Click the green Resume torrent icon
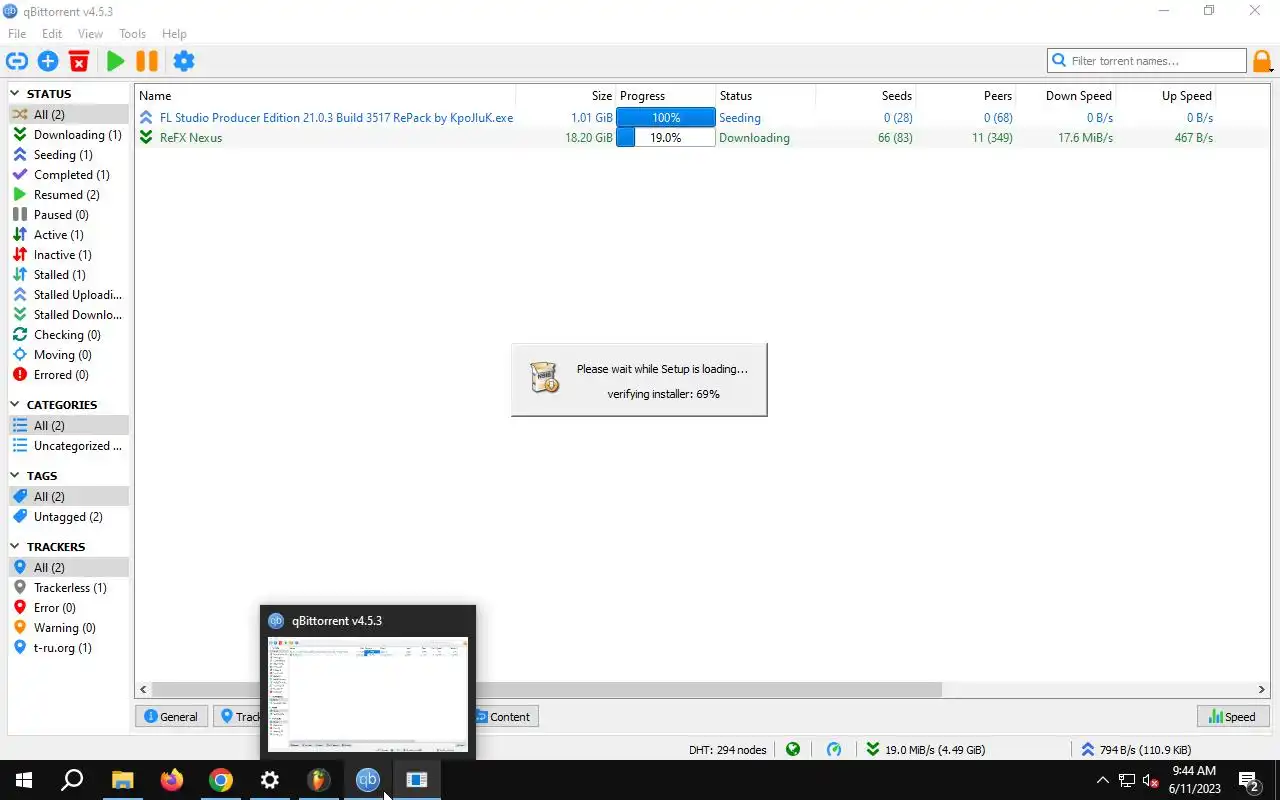Screen dimensions: 1280x800 [116, 61]
